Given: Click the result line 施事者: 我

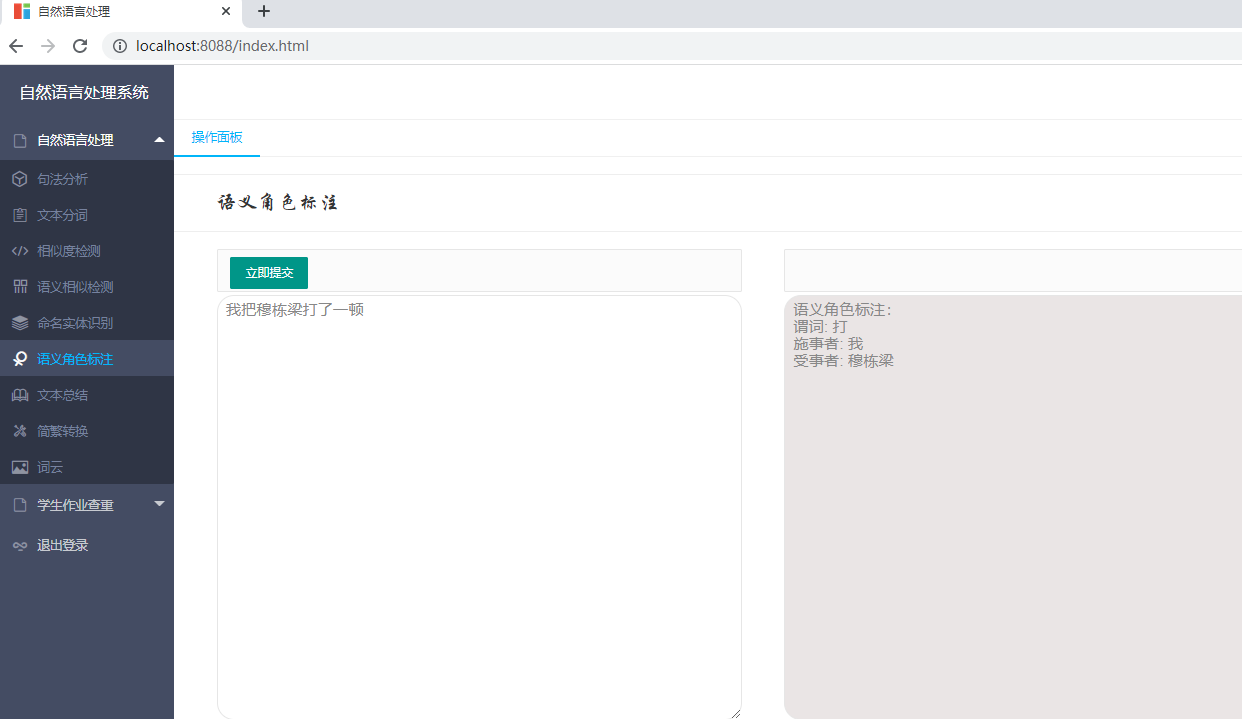Looking at the screenshot, I should (828, 344).
